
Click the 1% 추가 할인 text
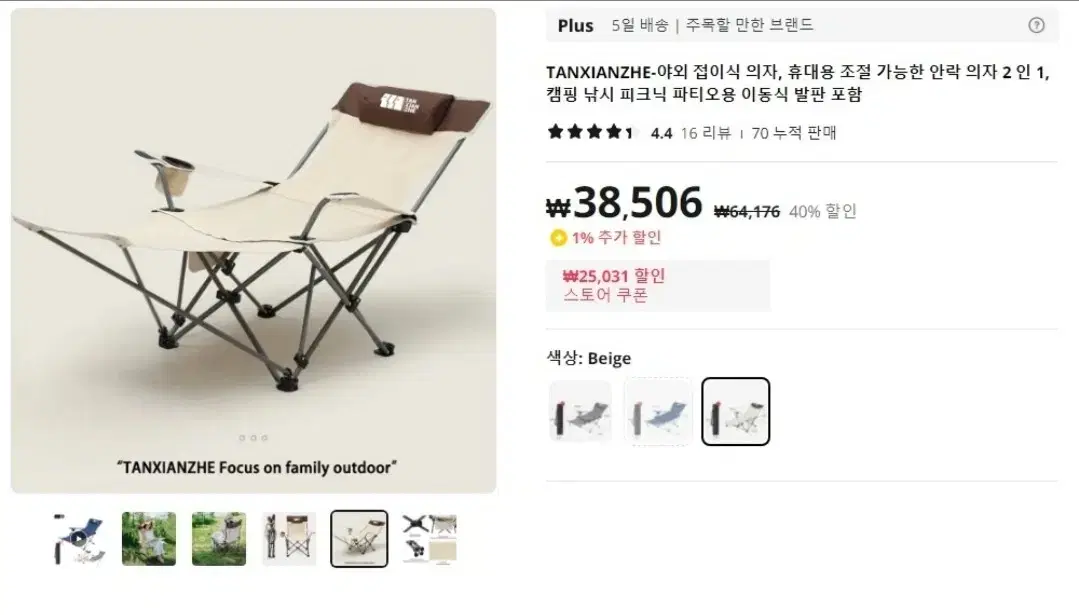point(617,238)
